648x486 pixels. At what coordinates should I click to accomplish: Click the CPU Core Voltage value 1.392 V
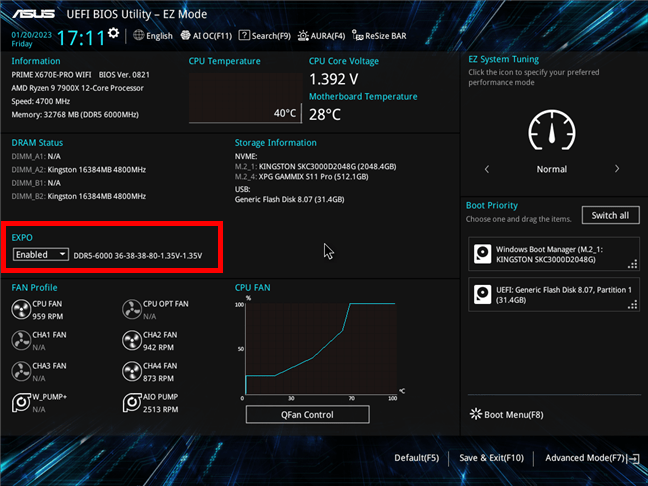tap(334, 79)
